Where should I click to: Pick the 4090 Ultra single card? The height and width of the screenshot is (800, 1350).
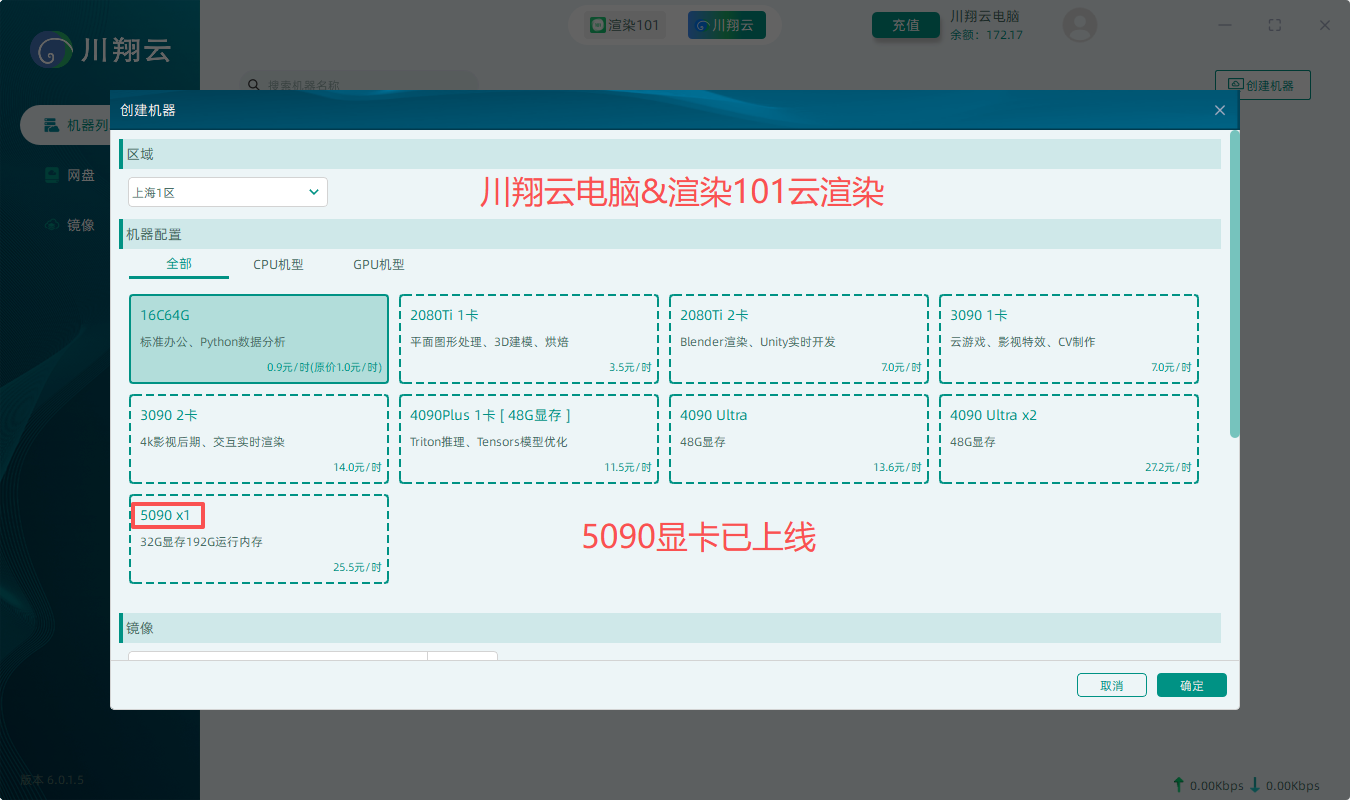point(799,439)
